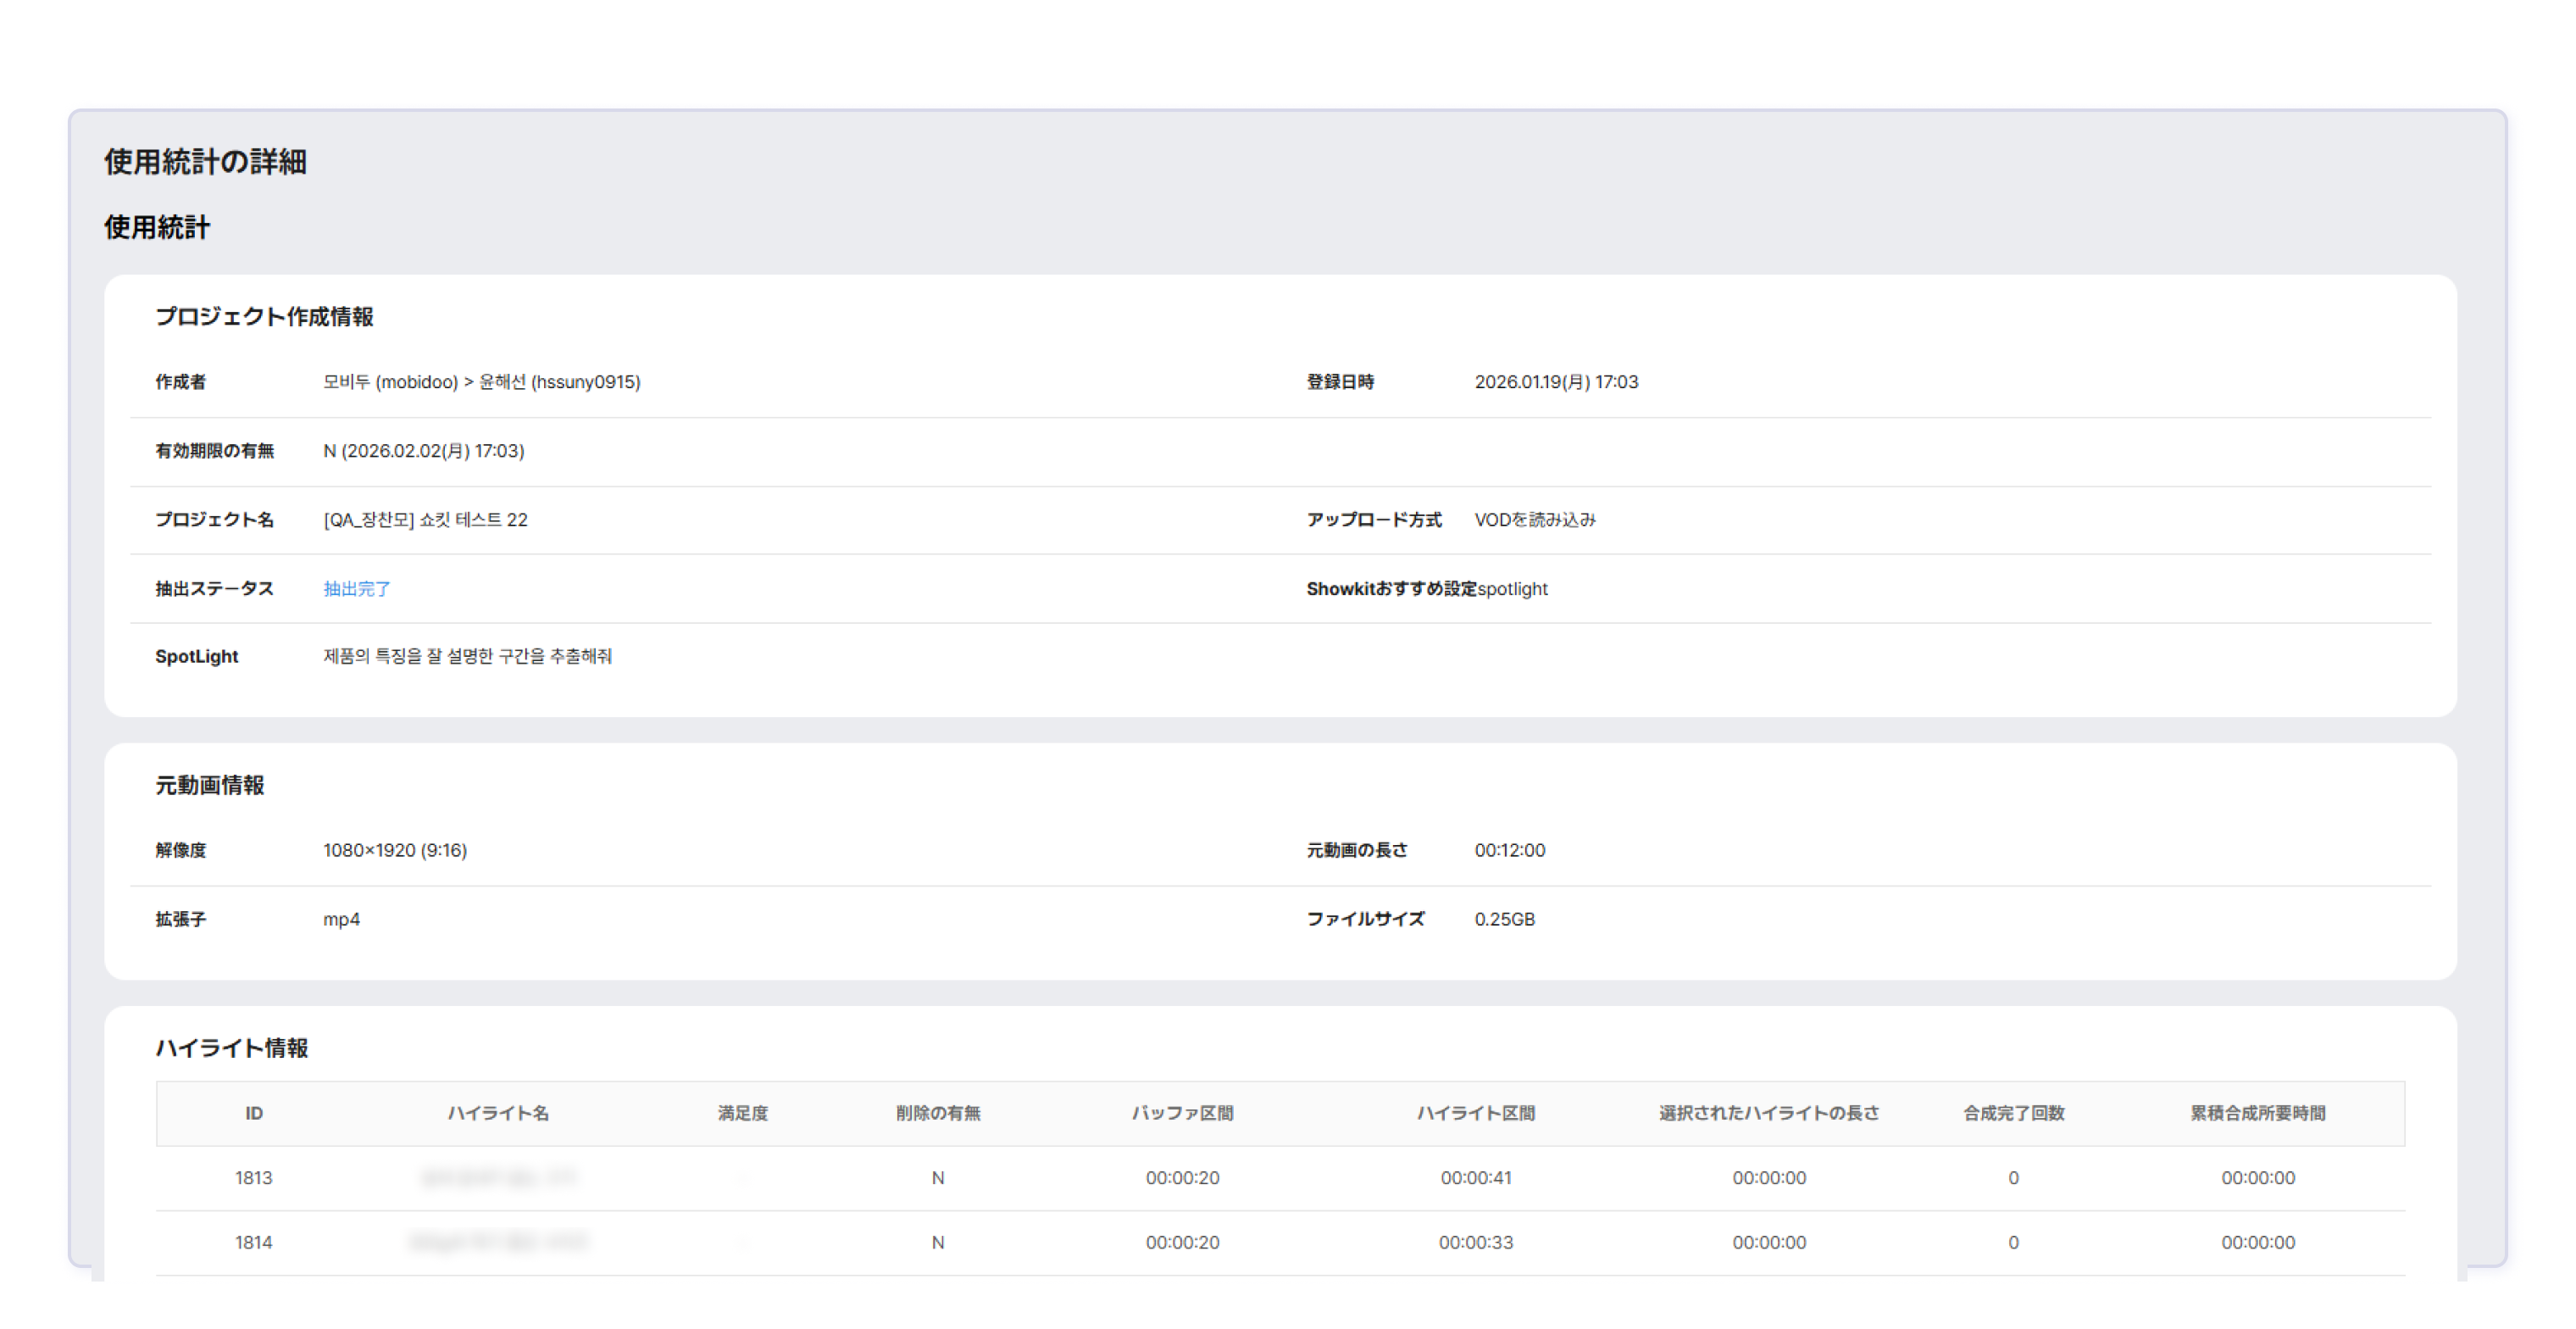The image size is (2576, 1329).
Task: Click the project name QA 쇼킷 테스트 22
Action: click(x=425, y=520)
